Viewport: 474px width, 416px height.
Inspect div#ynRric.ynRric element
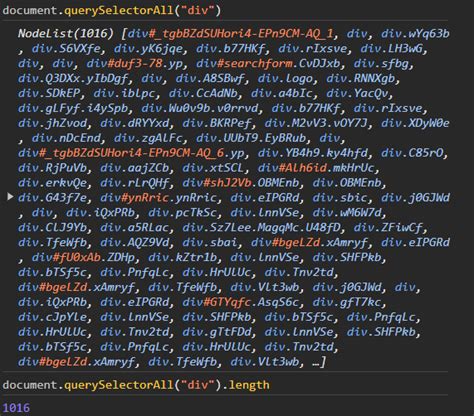[158, 198]
